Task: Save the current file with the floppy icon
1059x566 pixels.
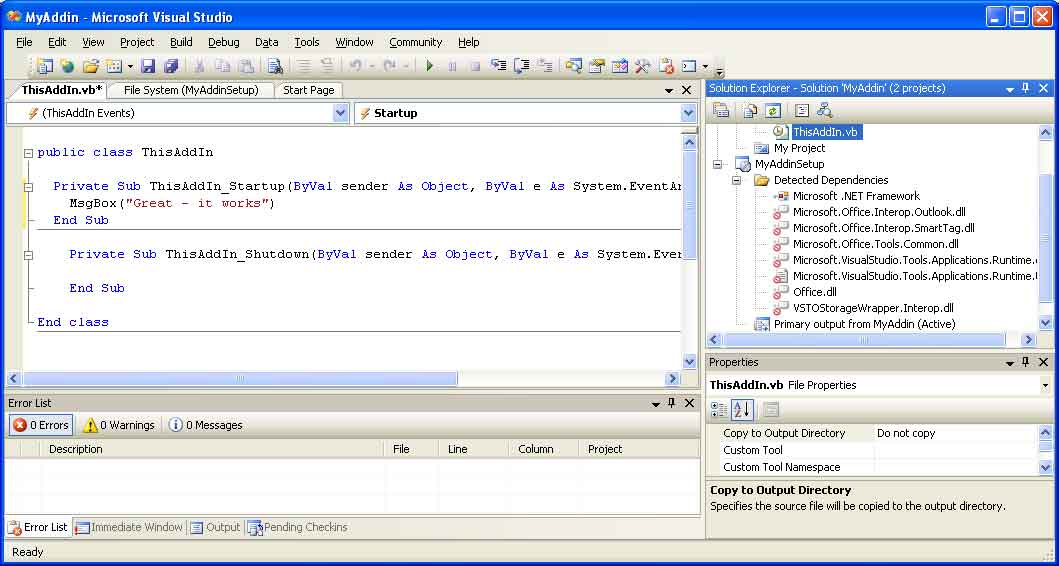Action: click(148, 66)
